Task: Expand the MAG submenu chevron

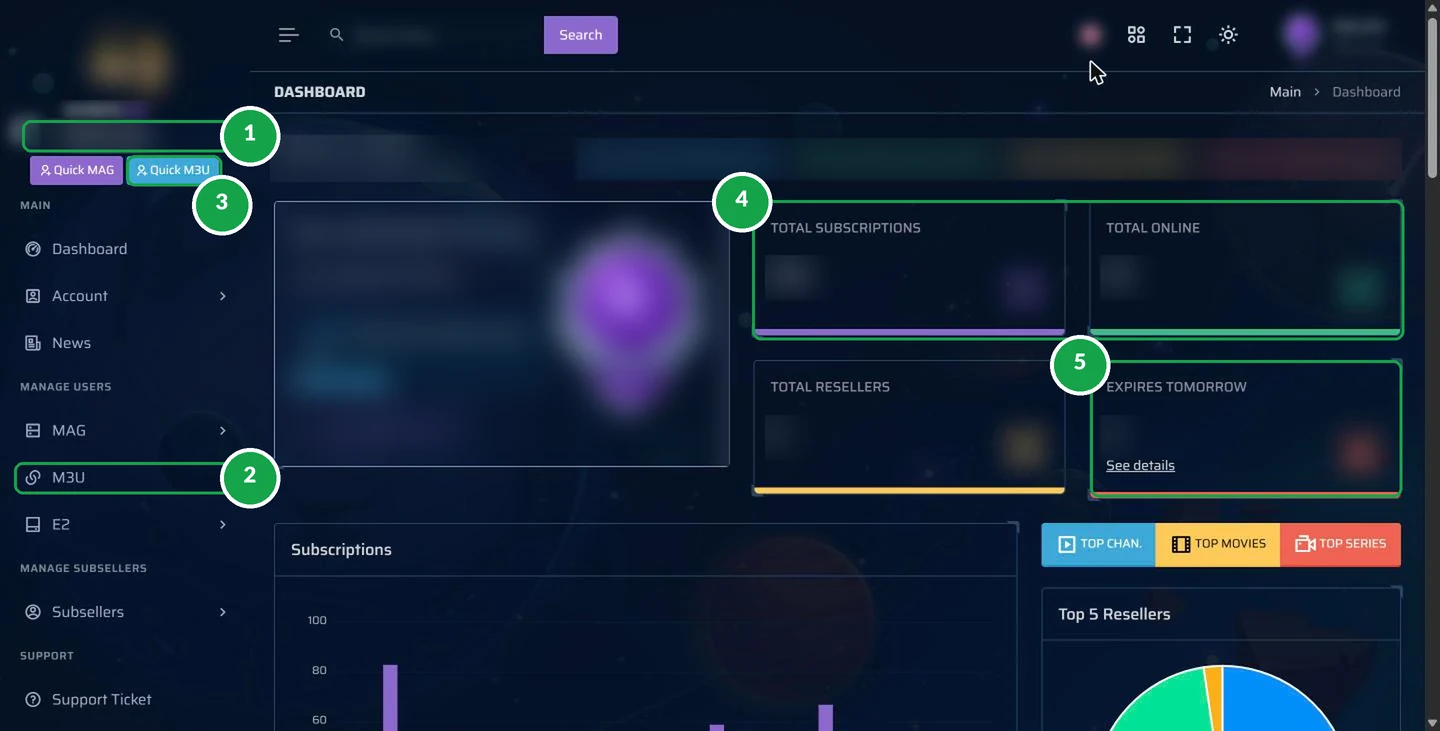Action: click(x=223, y=431)
